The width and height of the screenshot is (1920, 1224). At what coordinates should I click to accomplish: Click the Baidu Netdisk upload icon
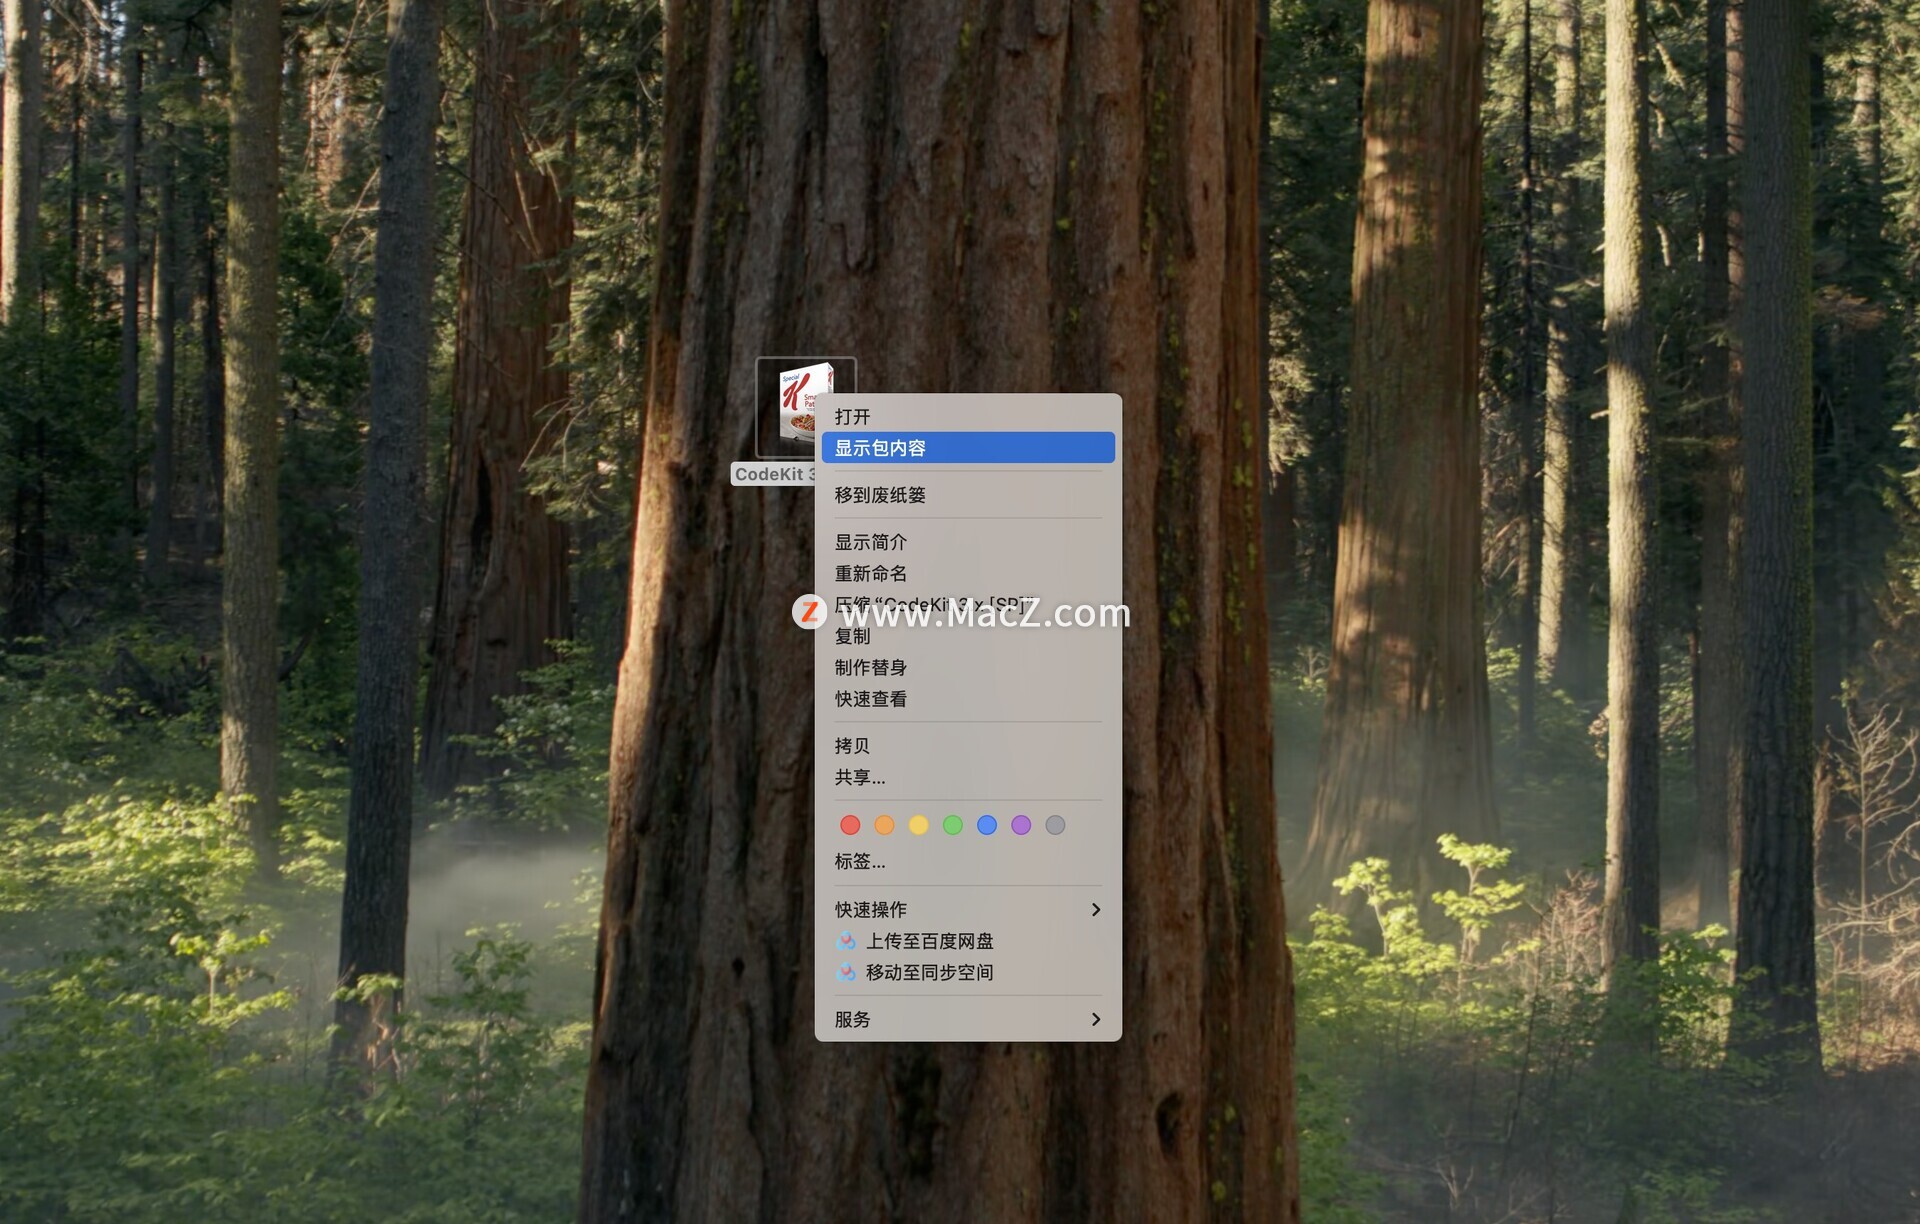point(846,941)
